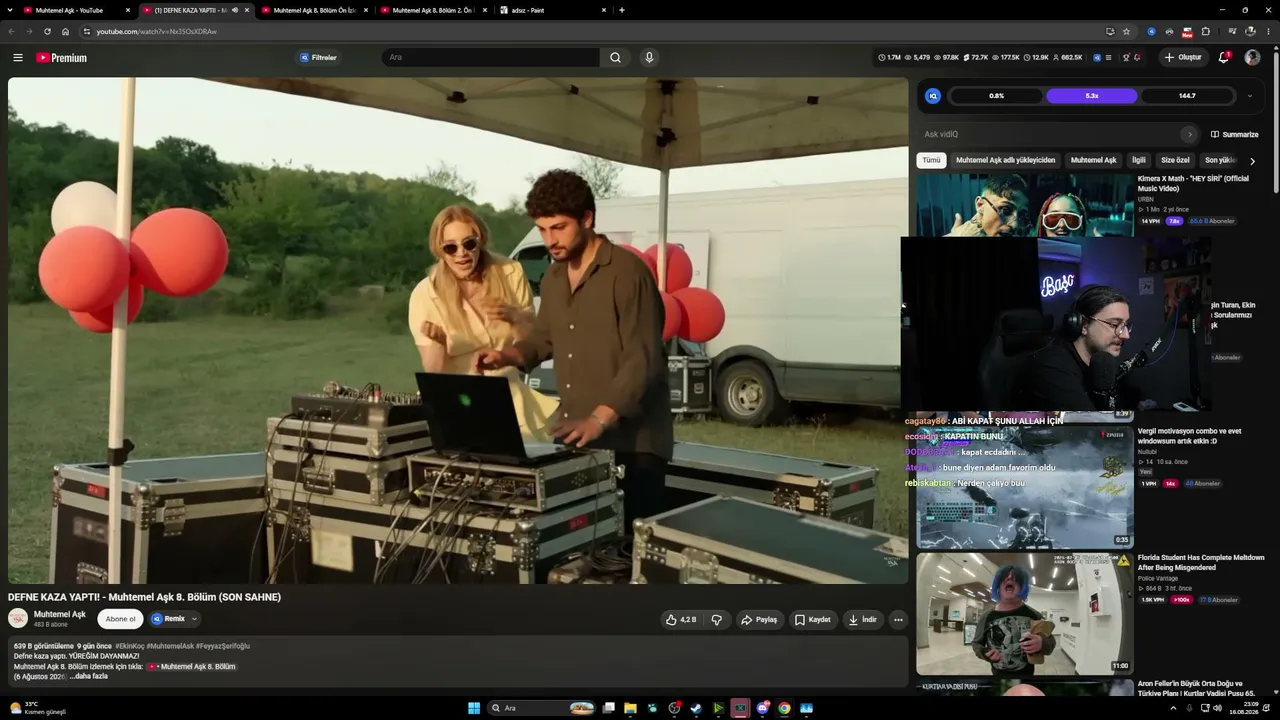Image resolution: width=1280 pixels, height=720 pixels.
Task: Save the video with Kaydet
Action: pos(812,620)
